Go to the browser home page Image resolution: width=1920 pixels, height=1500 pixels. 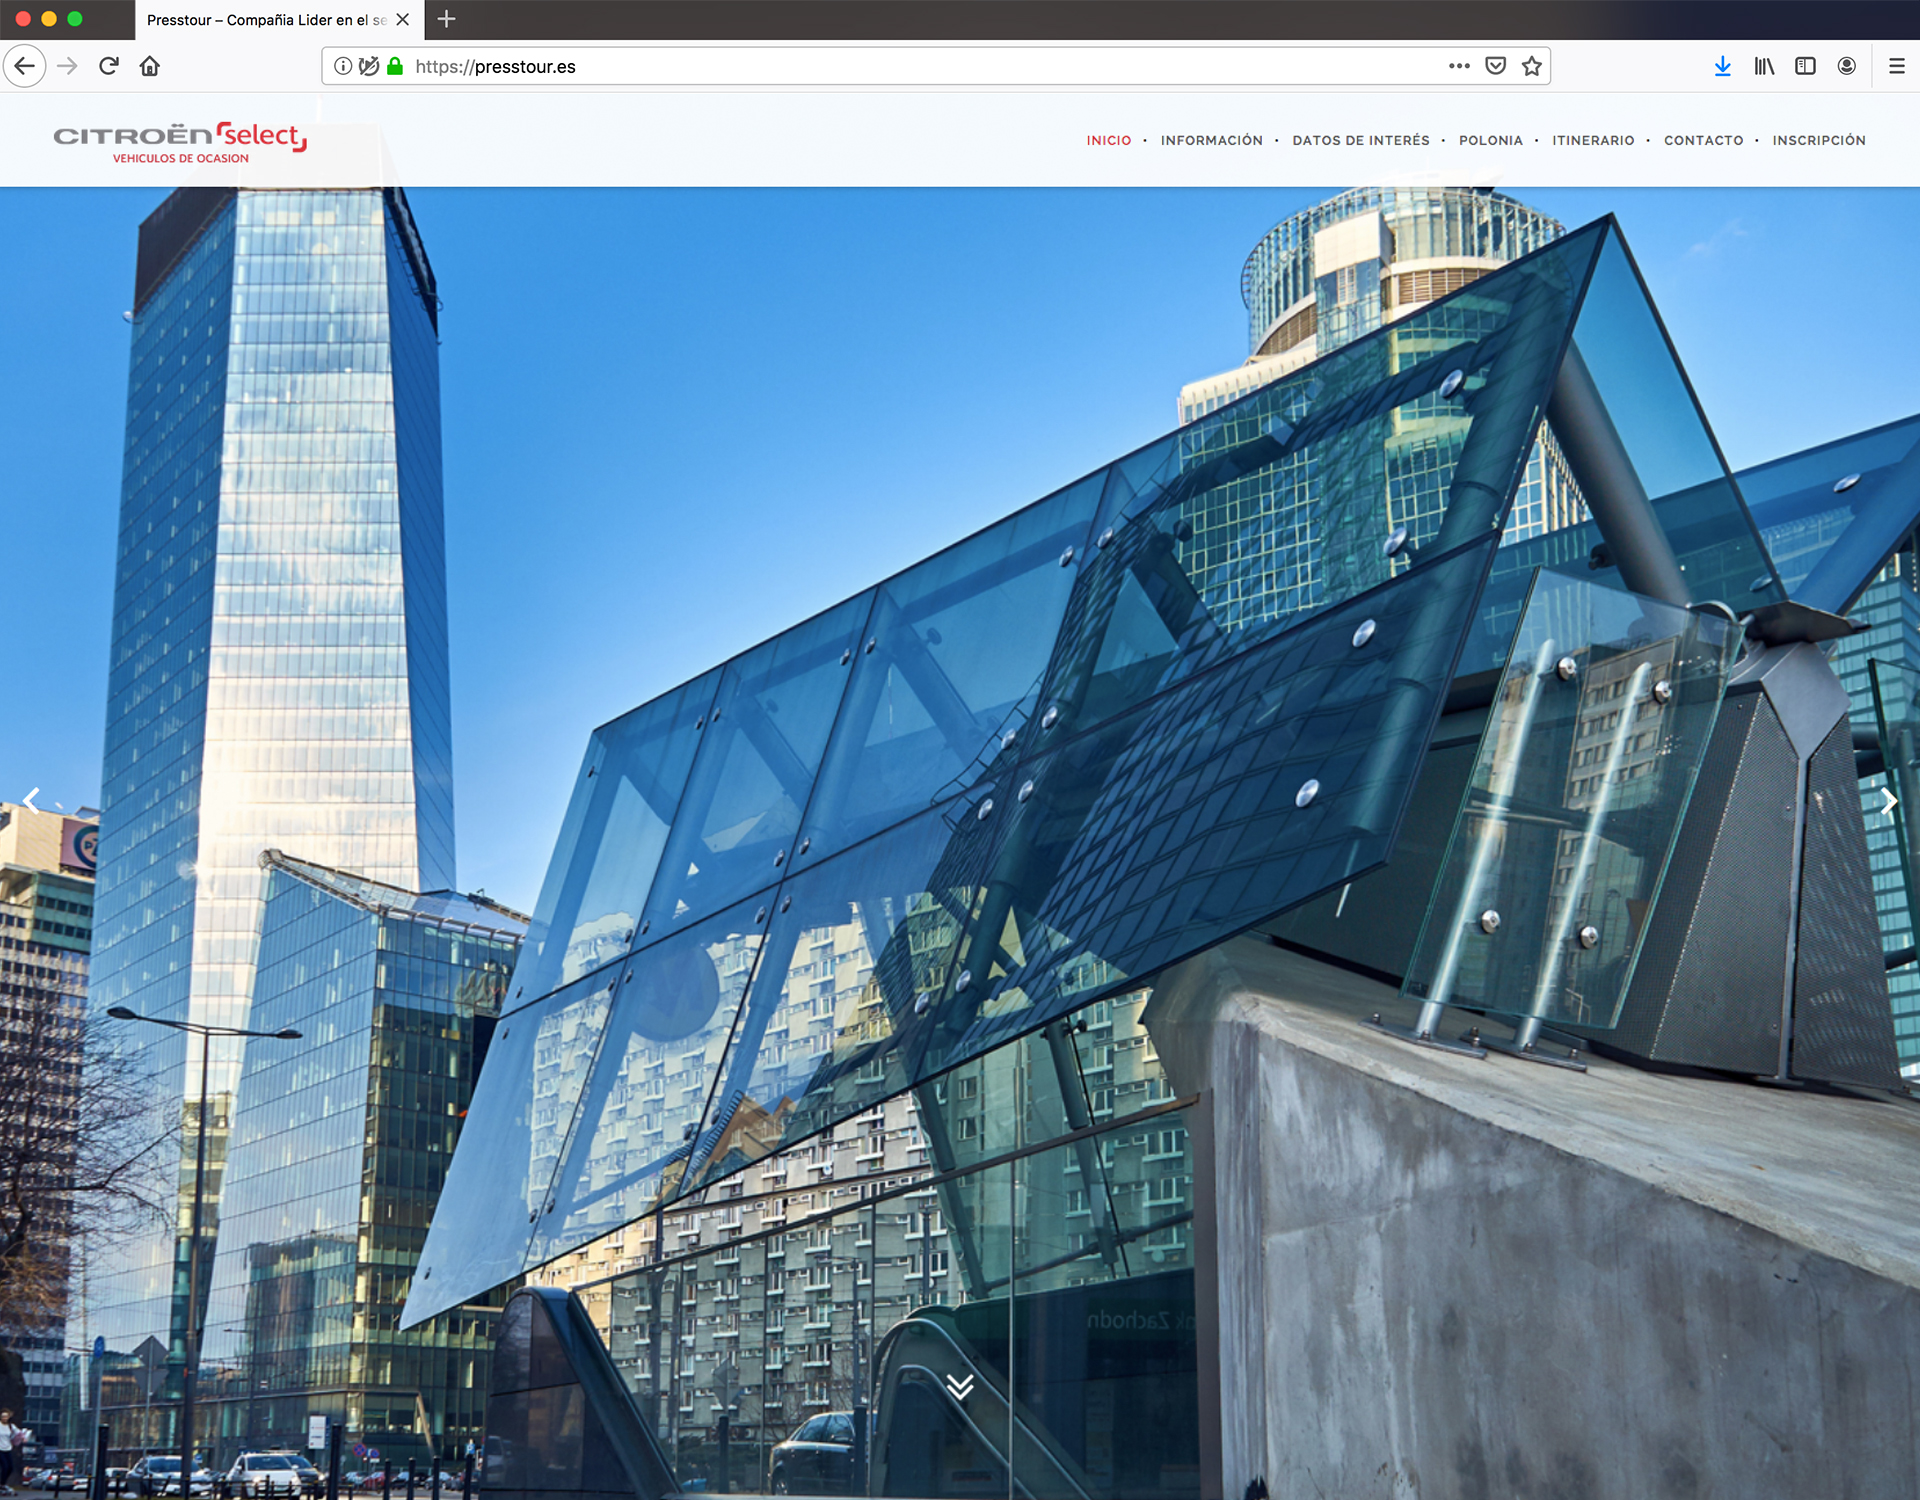pyautogui.click(x=150, y=66)
